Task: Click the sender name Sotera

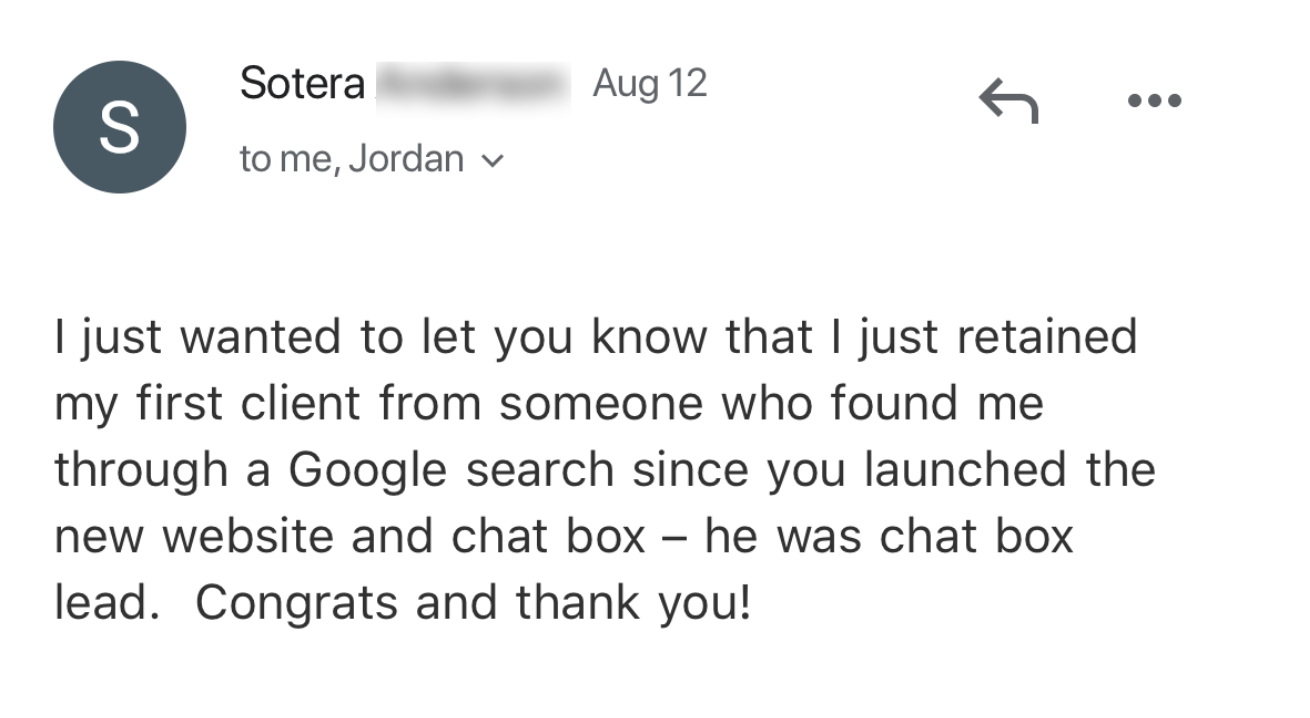Action: point(302,84)
